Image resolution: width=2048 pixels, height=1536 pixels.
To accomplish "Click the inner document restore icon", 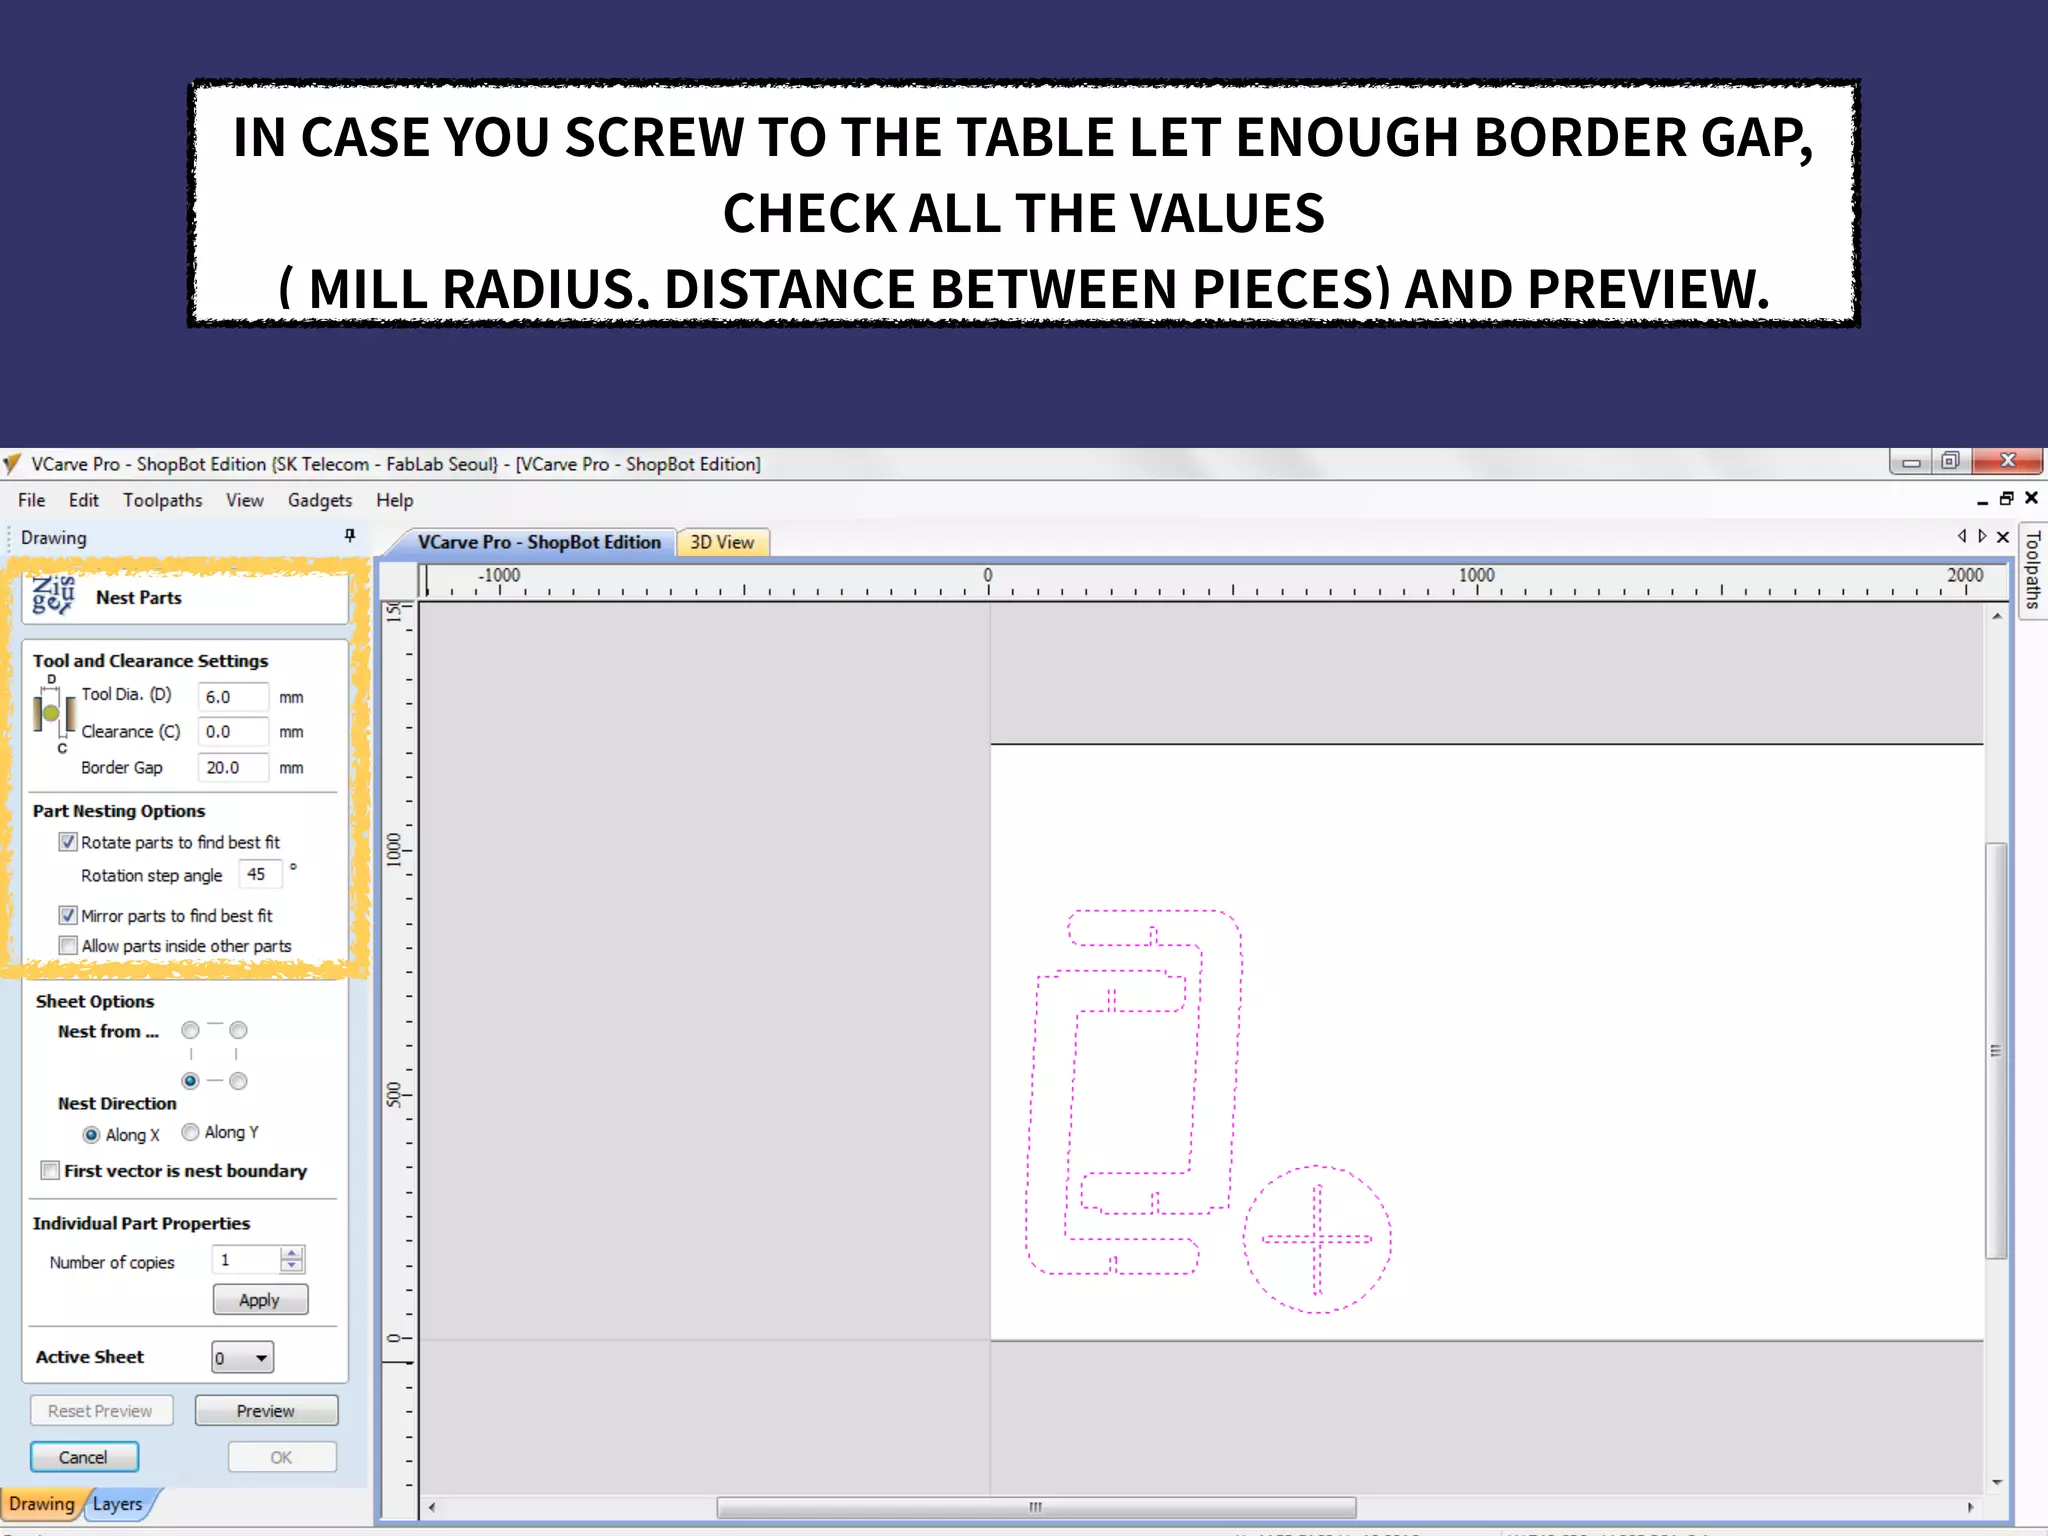I will tap(2006, 499).
